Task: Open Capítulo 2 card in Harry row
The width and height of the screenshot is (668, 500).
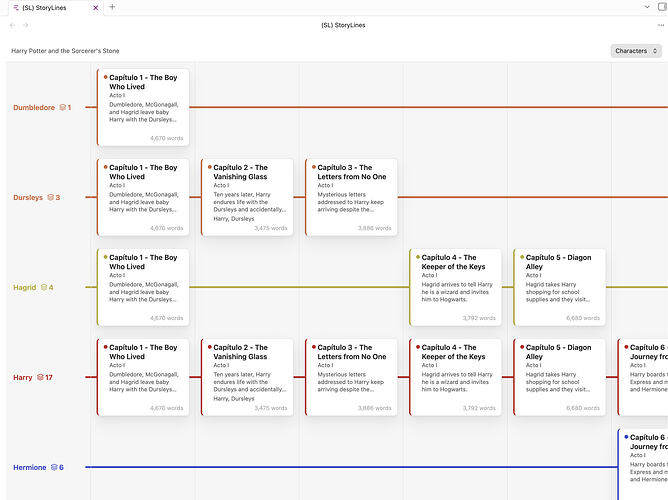Action: (x=247, y=377)
